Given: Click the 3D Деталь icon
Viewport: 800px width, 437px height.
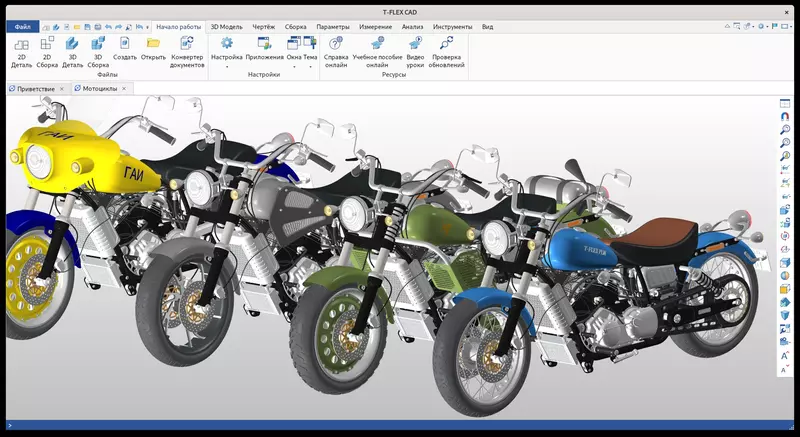Looking at the screenshot, I should tap(72, 44).
